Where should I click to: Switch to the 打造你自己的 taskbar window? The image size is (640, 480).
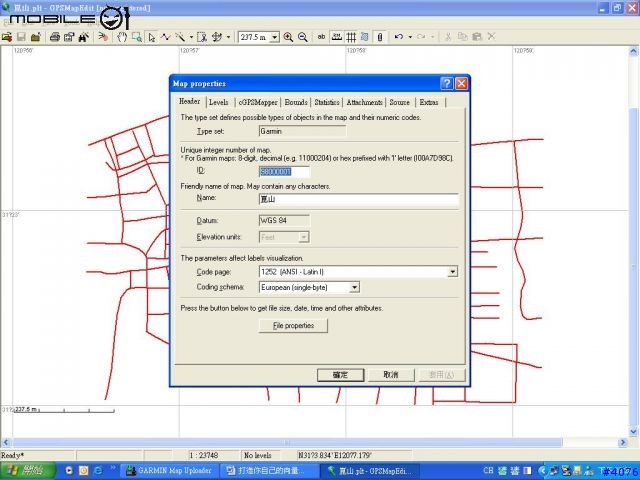269,471
